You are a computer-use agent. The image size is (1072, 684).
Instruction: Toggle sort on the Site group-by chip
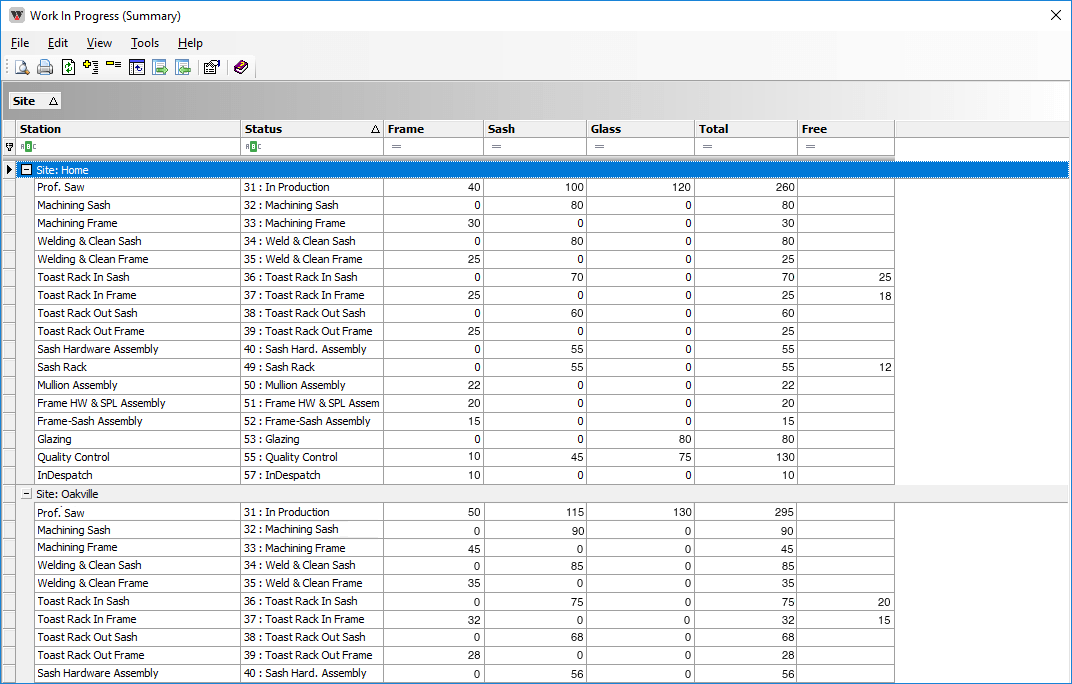[35, 101]
